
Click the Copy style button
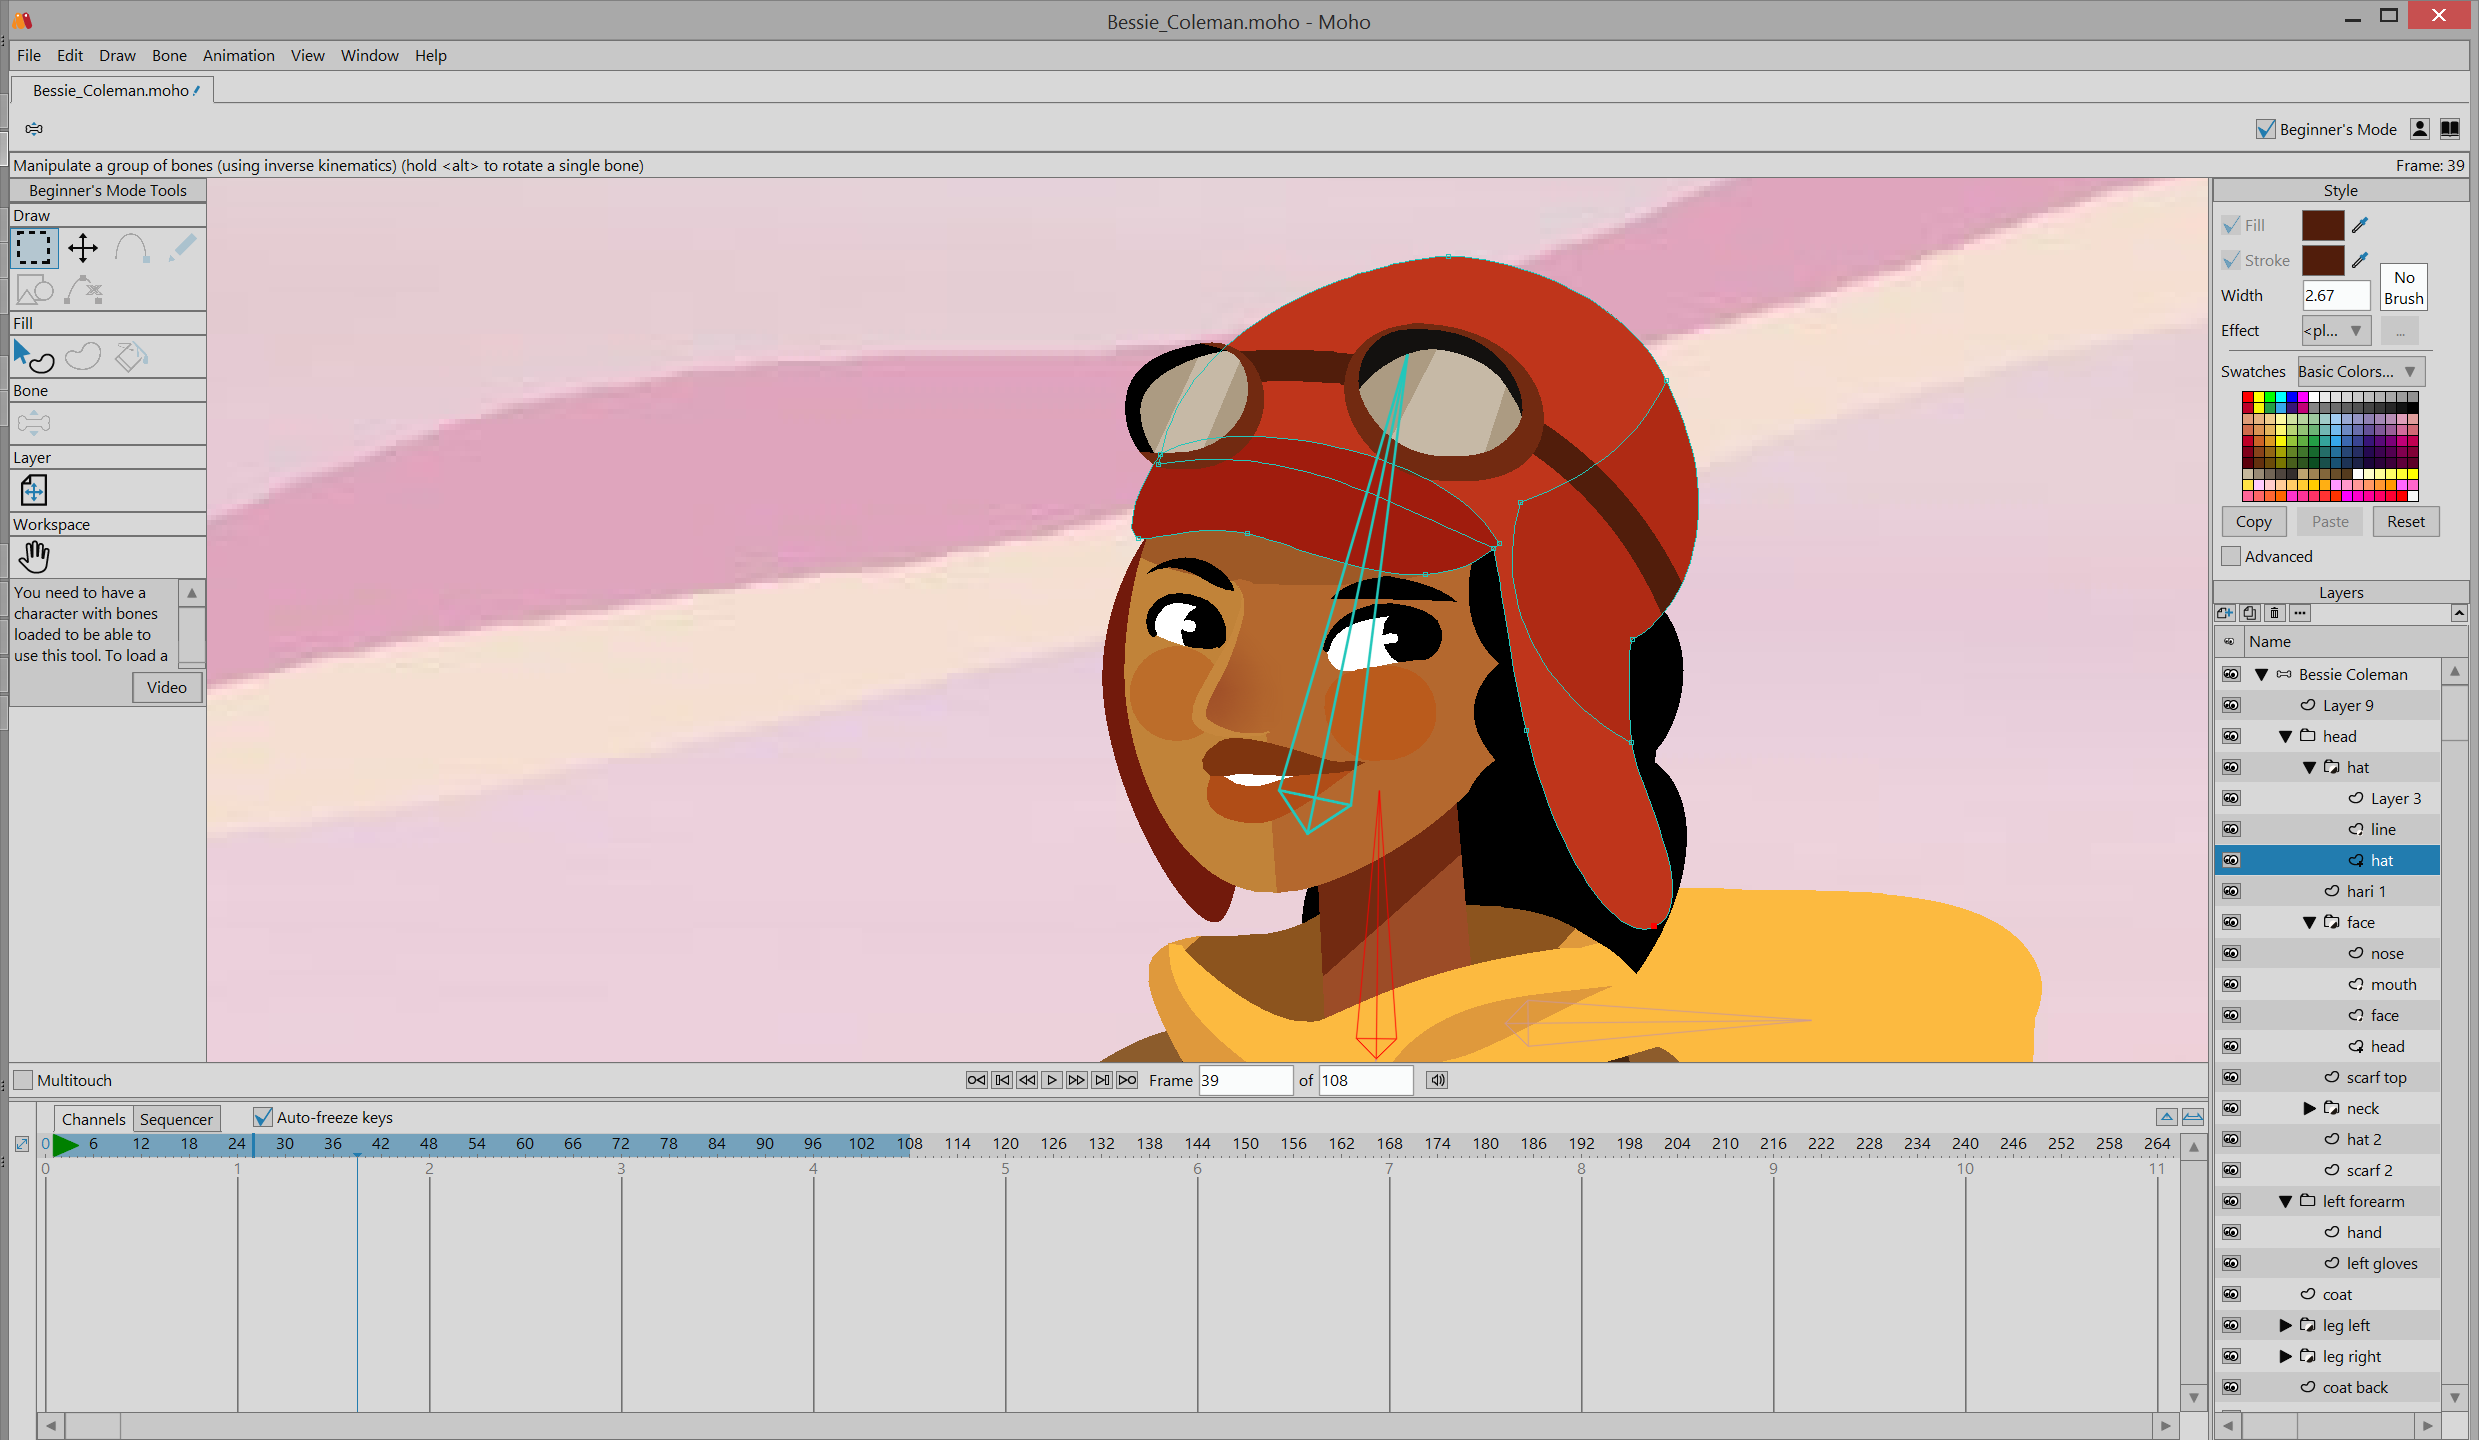click(2253, 521)
